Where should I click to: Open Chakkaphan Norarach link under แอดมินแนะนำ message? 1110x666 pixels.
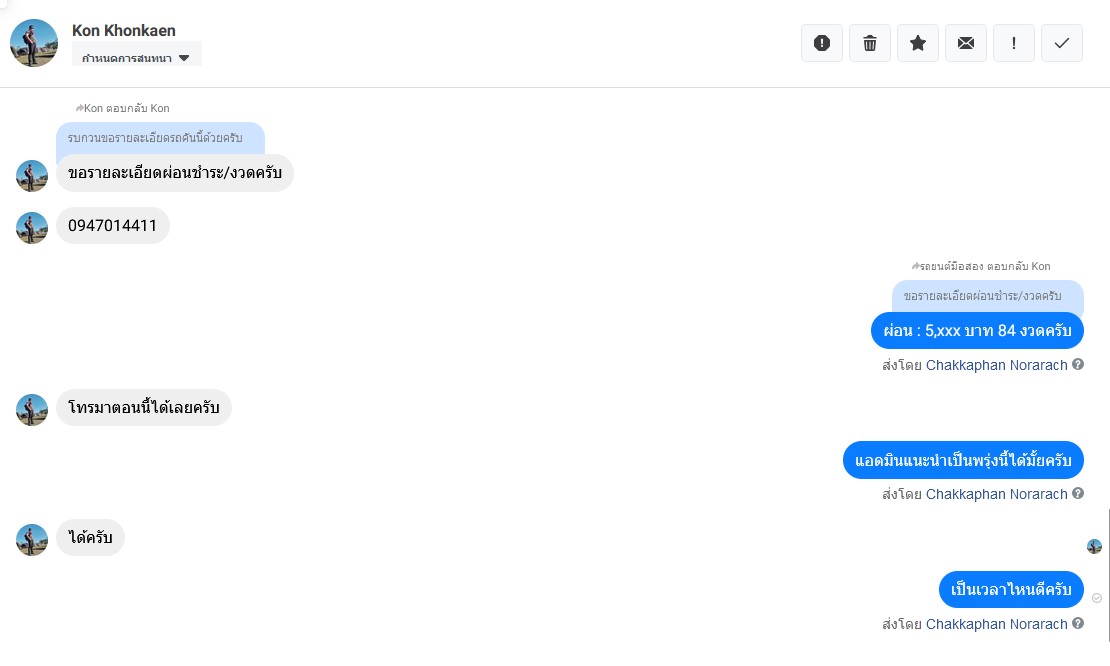[996, 494]
